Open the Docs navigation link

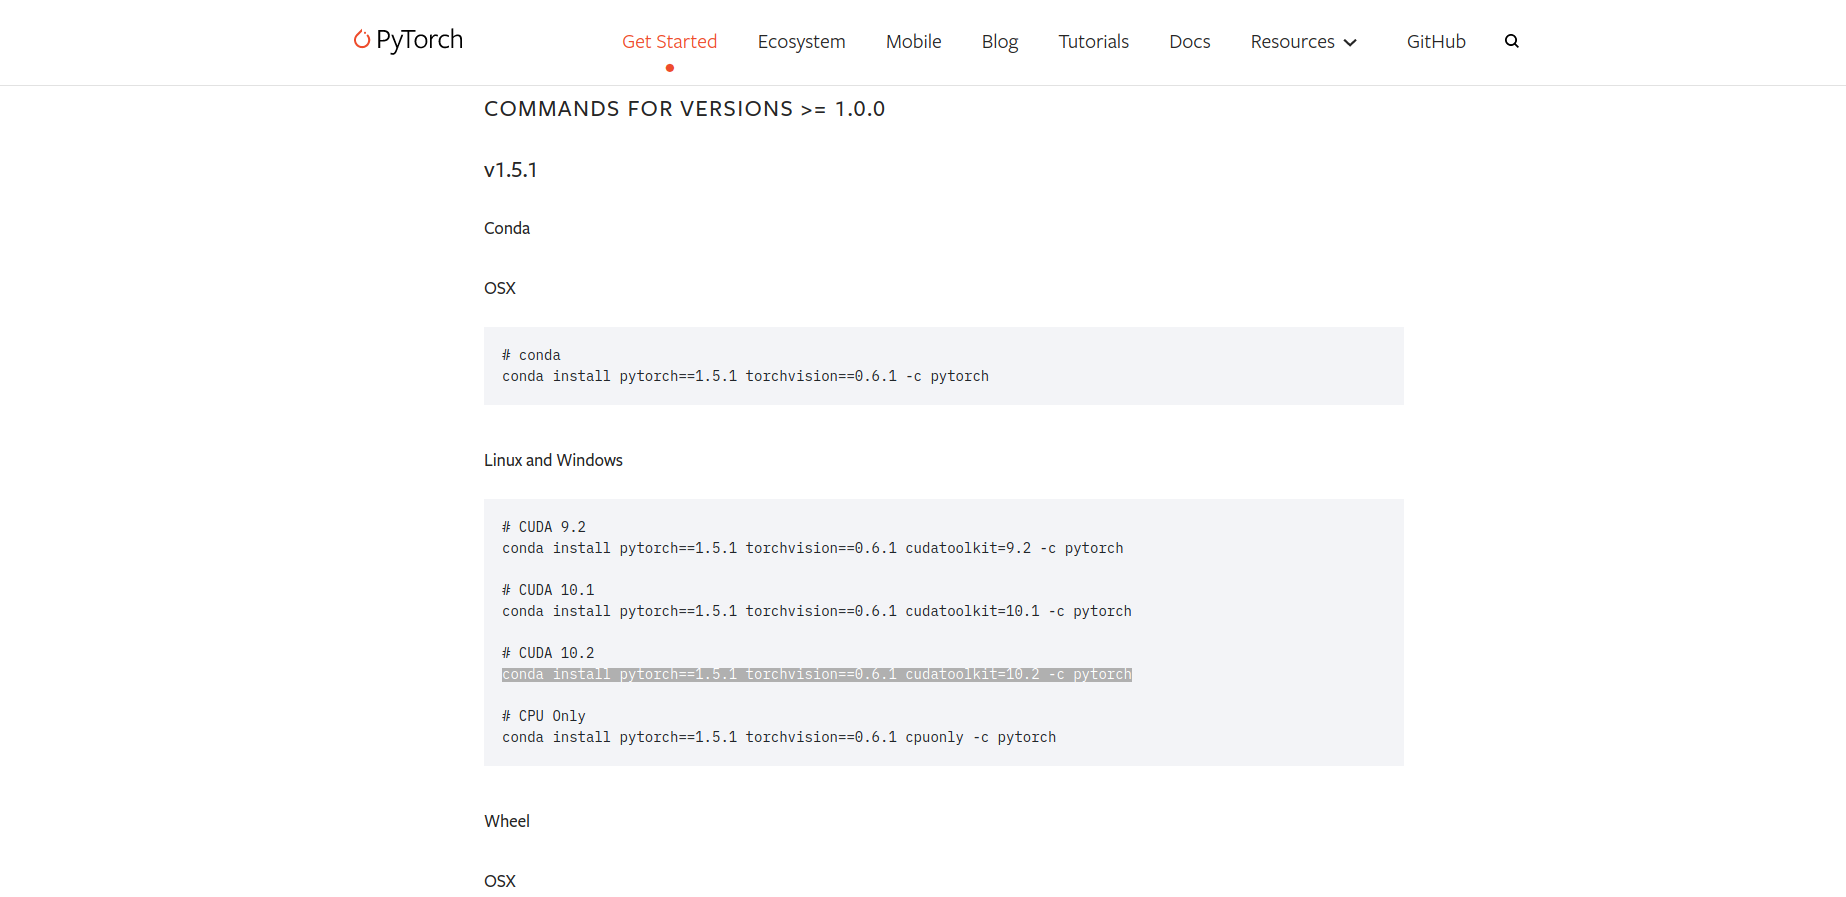[1189, 41]
